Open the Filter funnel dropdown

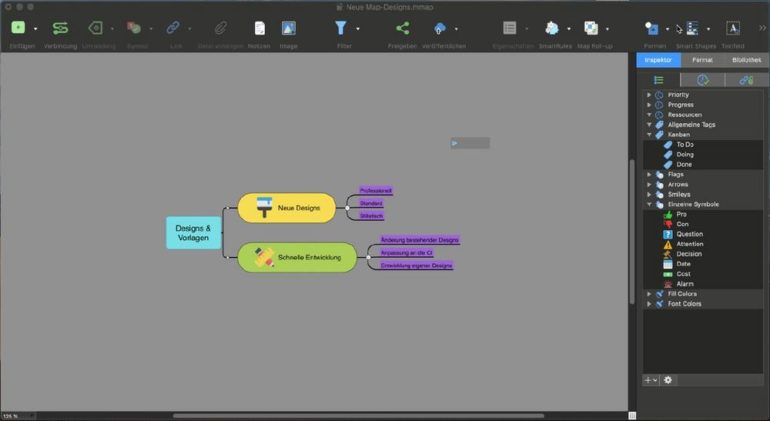click(342, 28)
